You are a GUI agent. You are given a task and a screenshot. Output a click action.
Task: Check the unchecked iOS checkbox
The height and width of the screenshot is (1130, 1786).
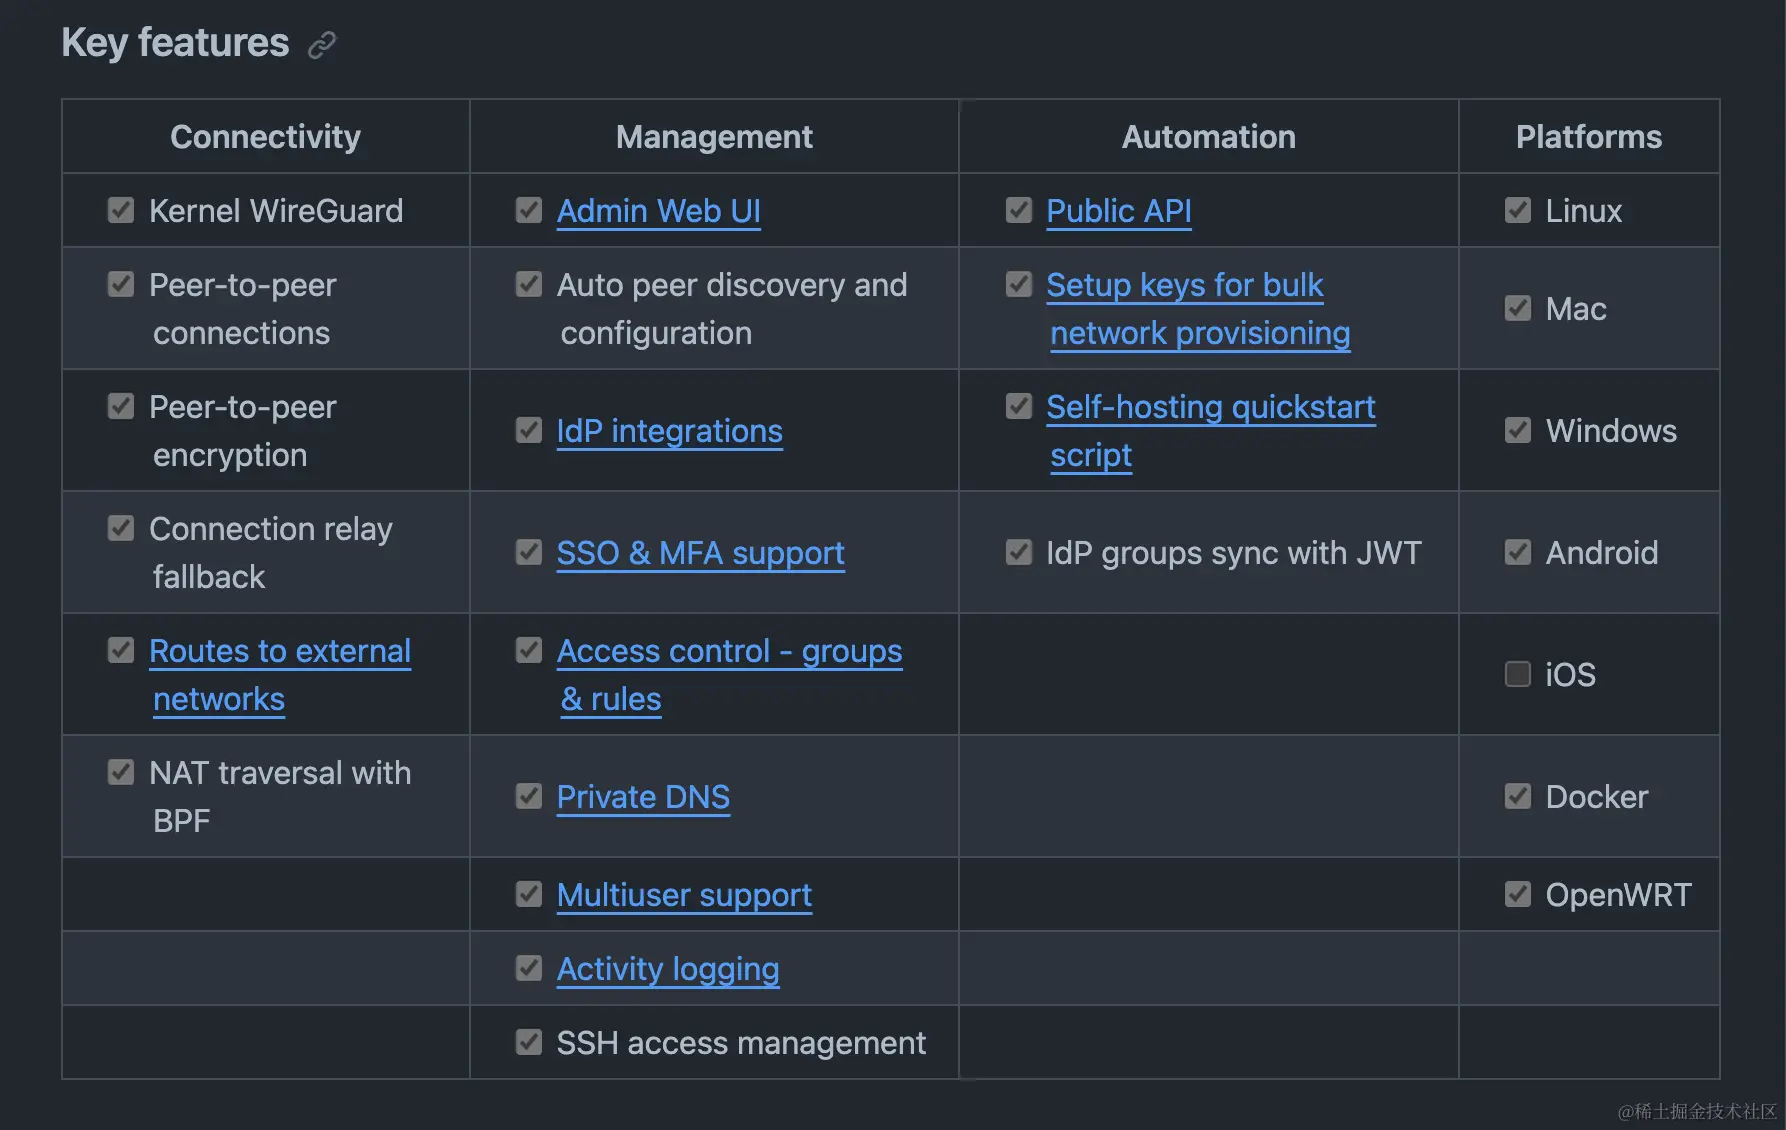pos(1517,674)
